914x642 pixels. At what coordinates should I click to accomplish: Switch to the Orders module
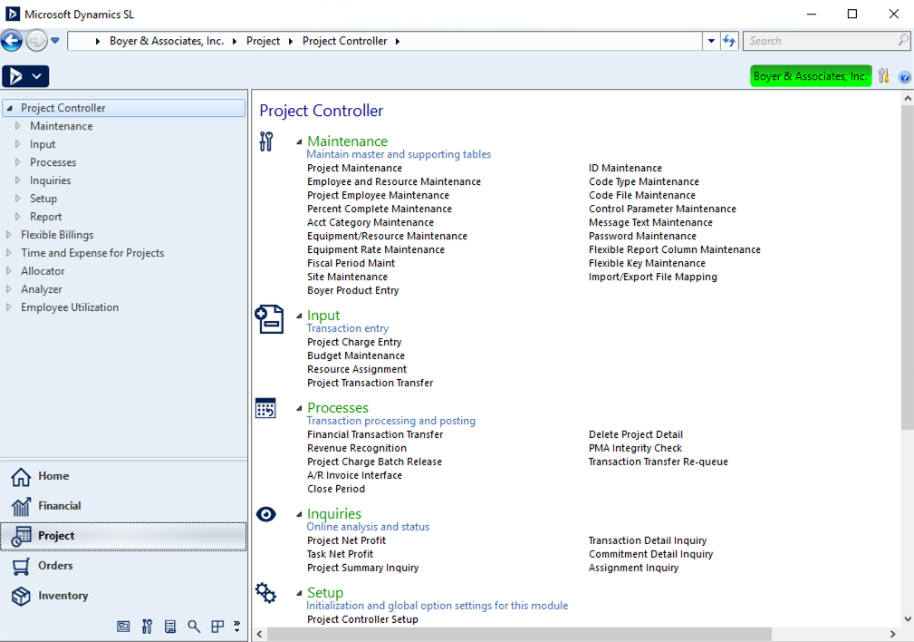tap(124, 566)
